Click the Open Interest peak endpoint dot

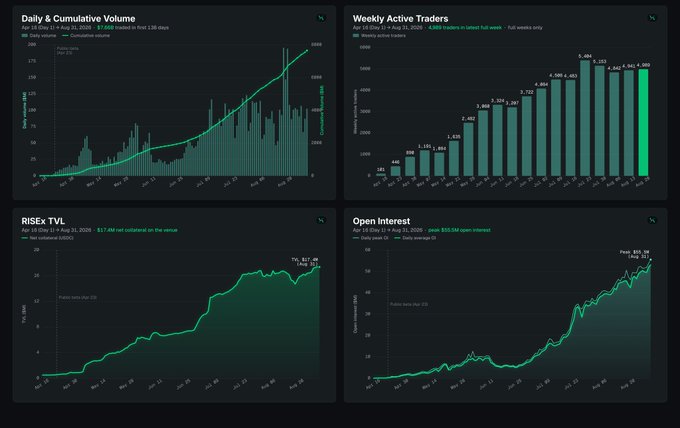[x=651, y=260]
